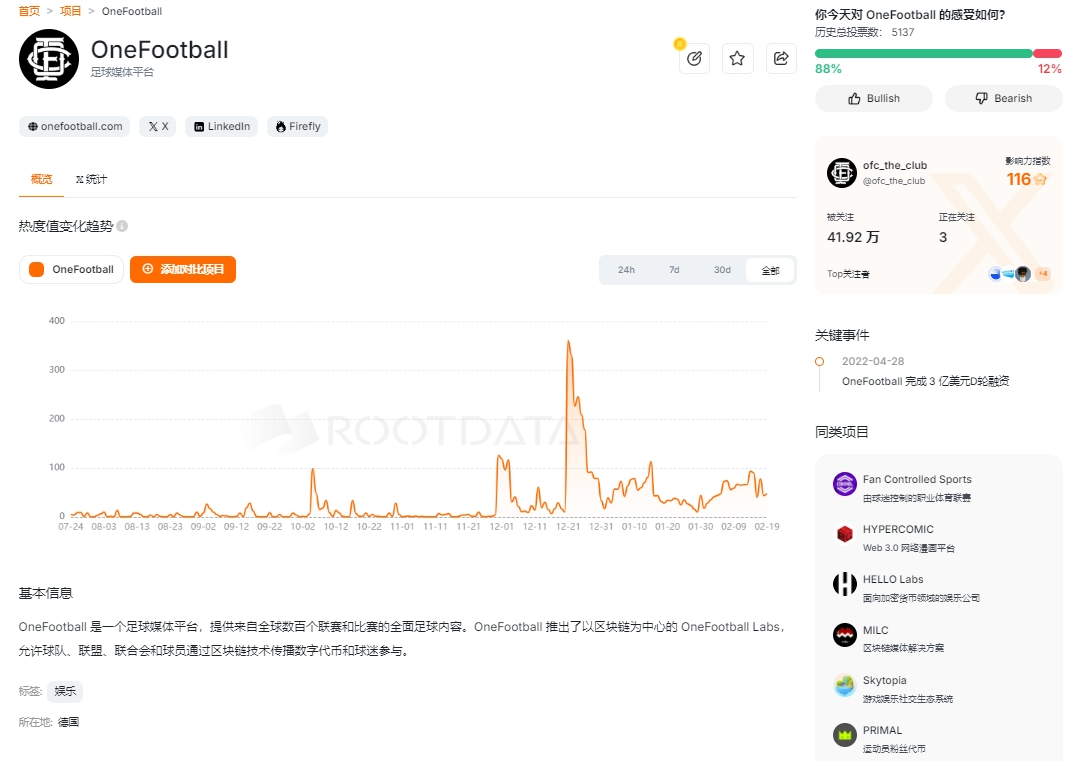Open the ofc_the_club profile avatar
This screenshot has width=1079, height=761.
(841, 173)
